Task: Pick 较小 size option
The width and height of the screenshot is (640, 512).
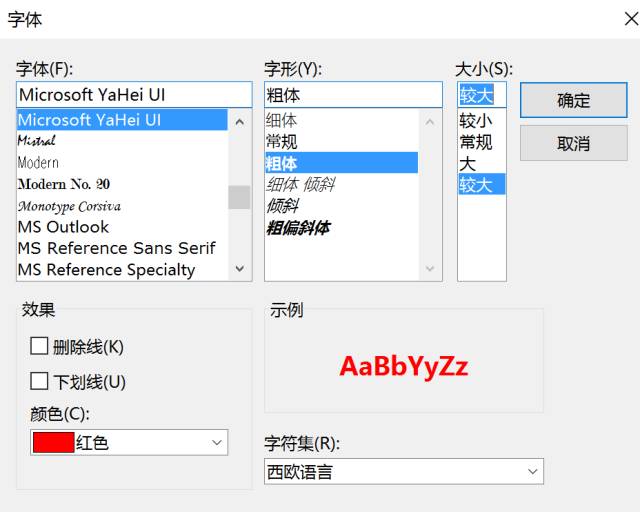Action: pos(482,120)
